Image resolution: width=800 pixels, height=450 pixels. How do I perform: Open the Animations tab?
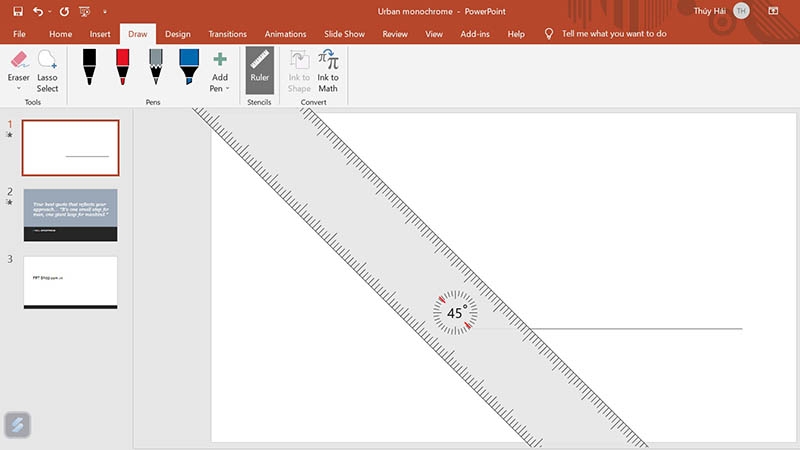[285, 34]
